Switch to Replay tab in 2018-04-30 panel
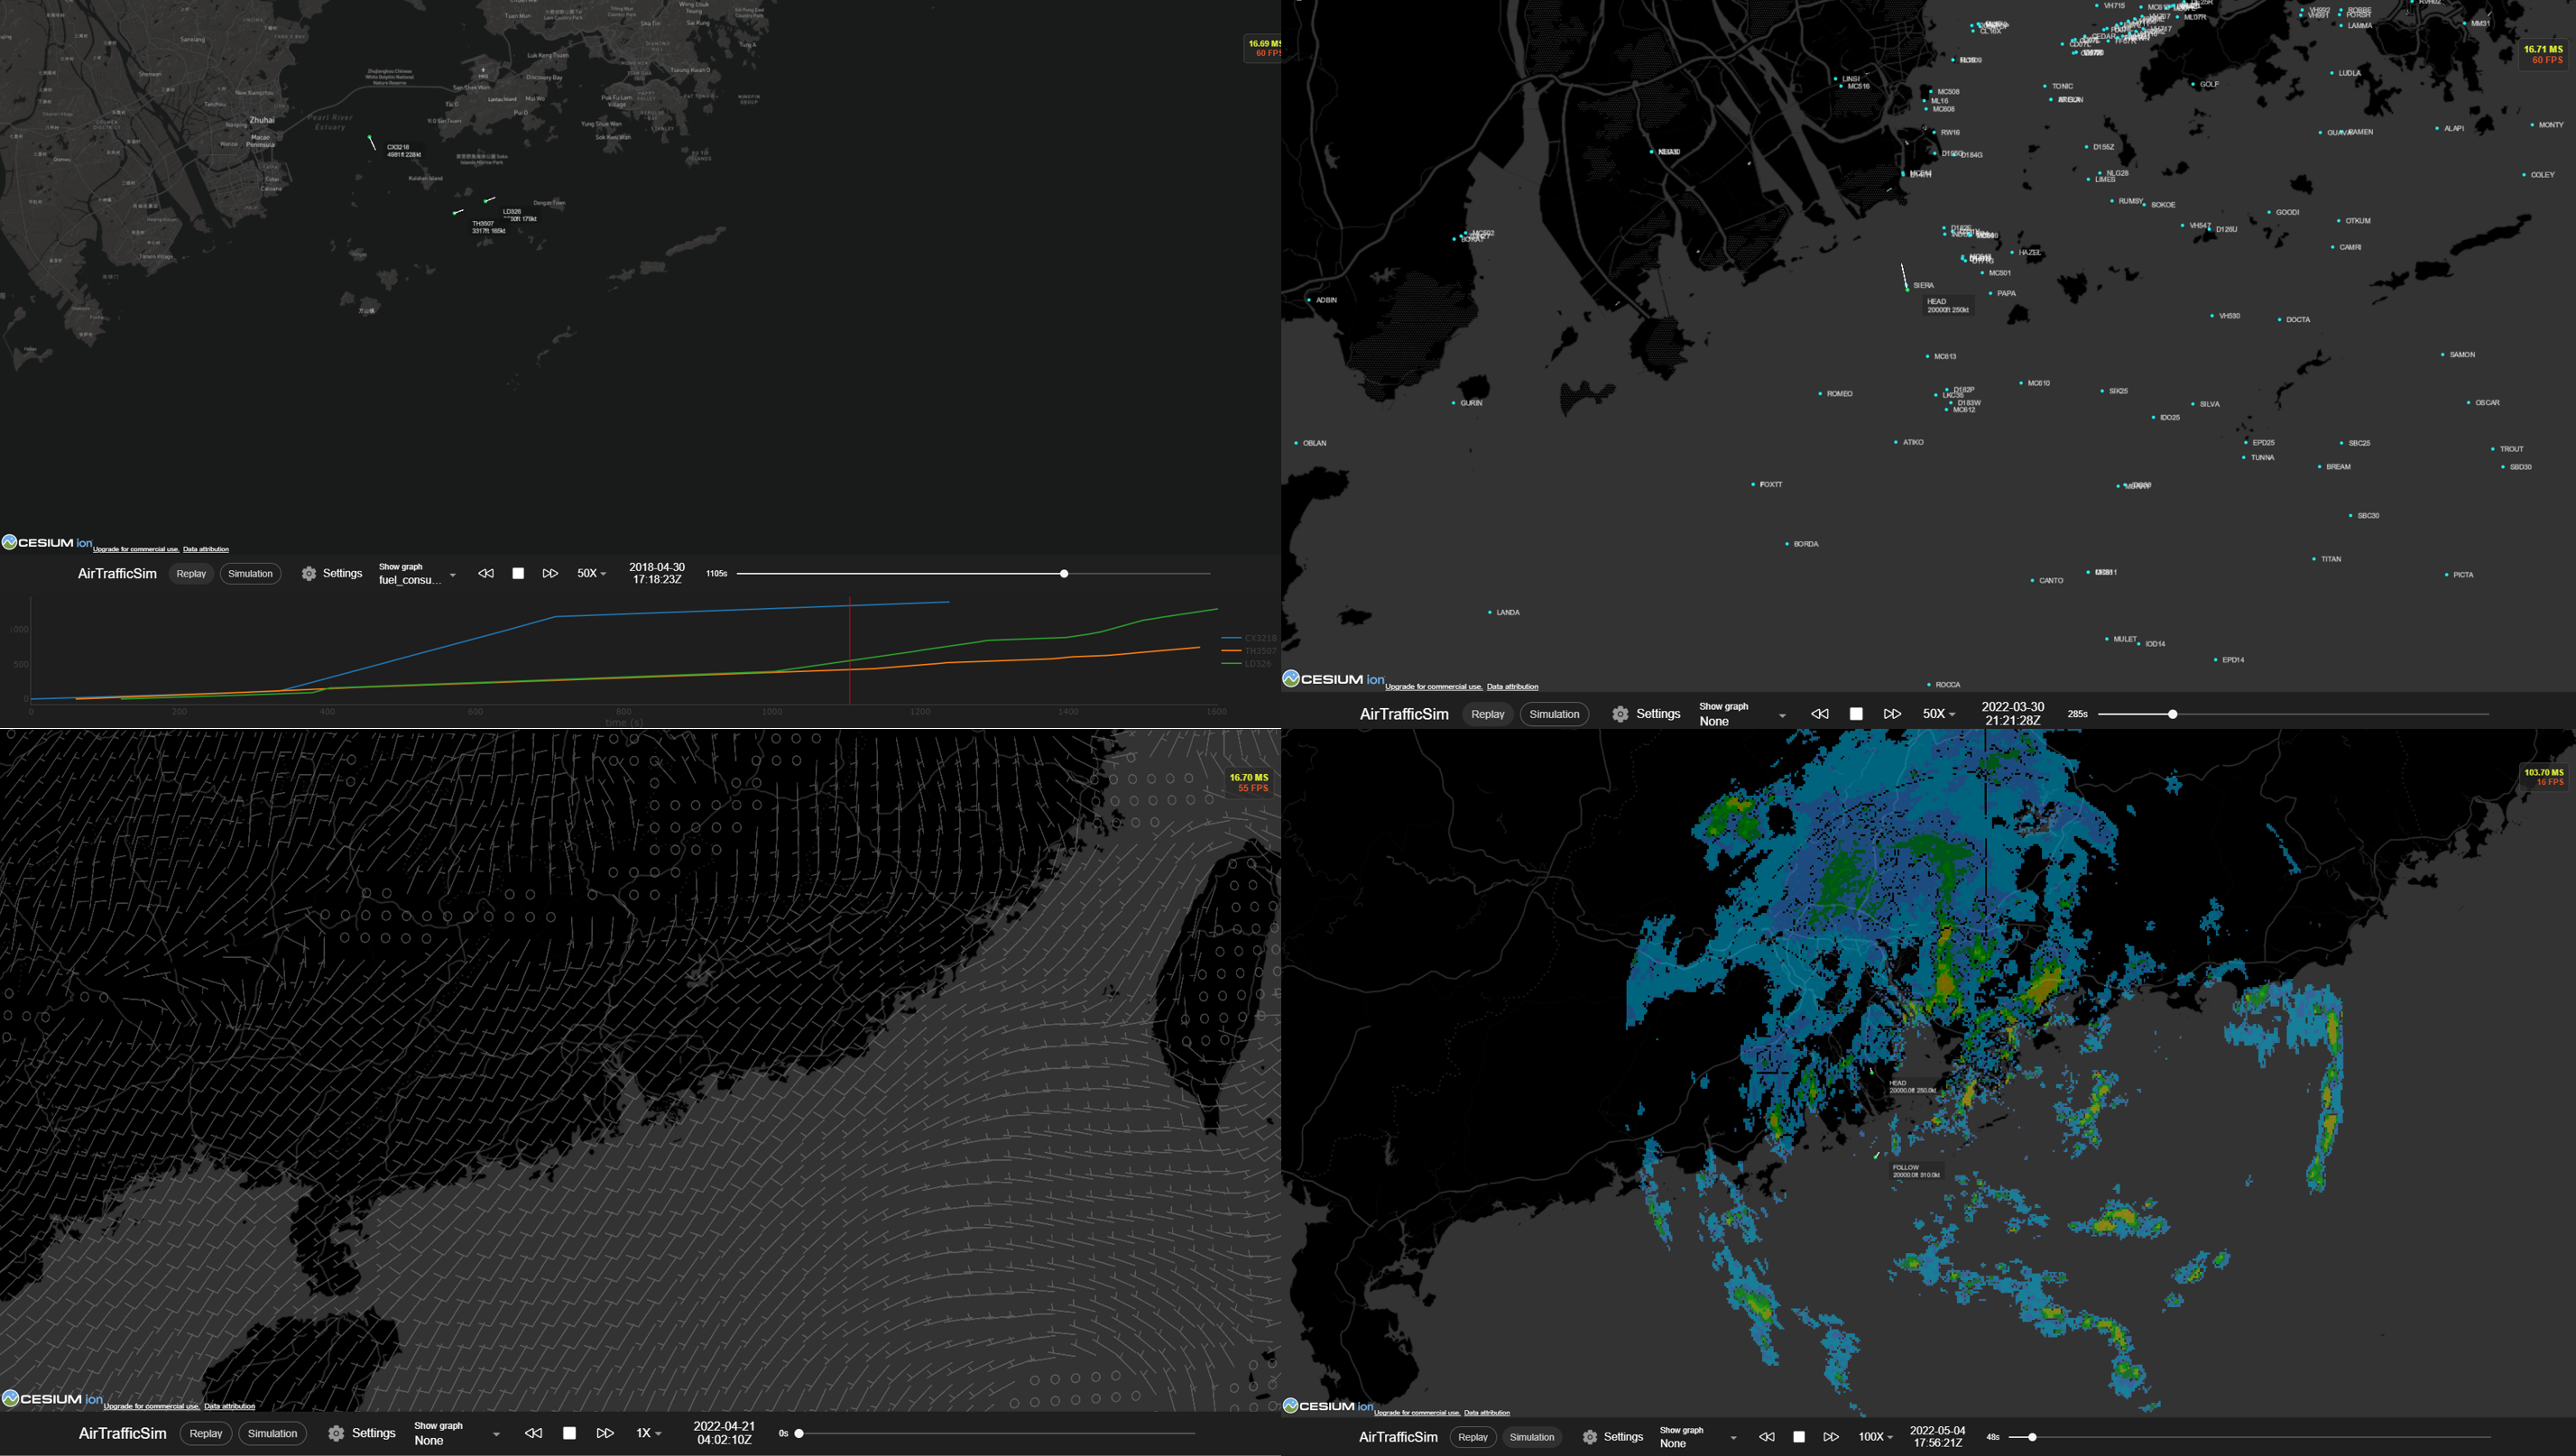This screenshot has height=1456, width=2576. click(x=191, y=574)
